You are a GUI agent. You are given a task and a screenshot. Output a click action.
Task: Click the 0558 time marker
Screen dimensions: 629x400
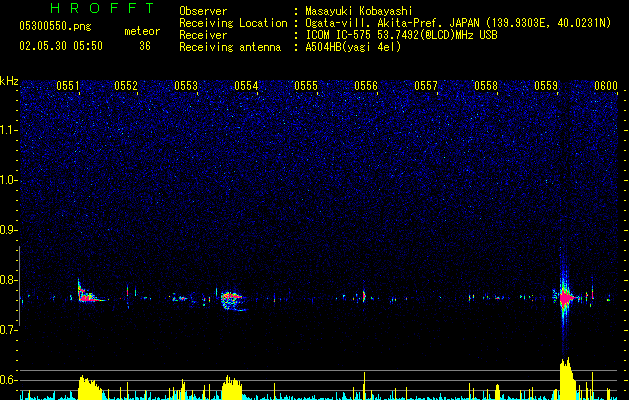coord(486,86)
